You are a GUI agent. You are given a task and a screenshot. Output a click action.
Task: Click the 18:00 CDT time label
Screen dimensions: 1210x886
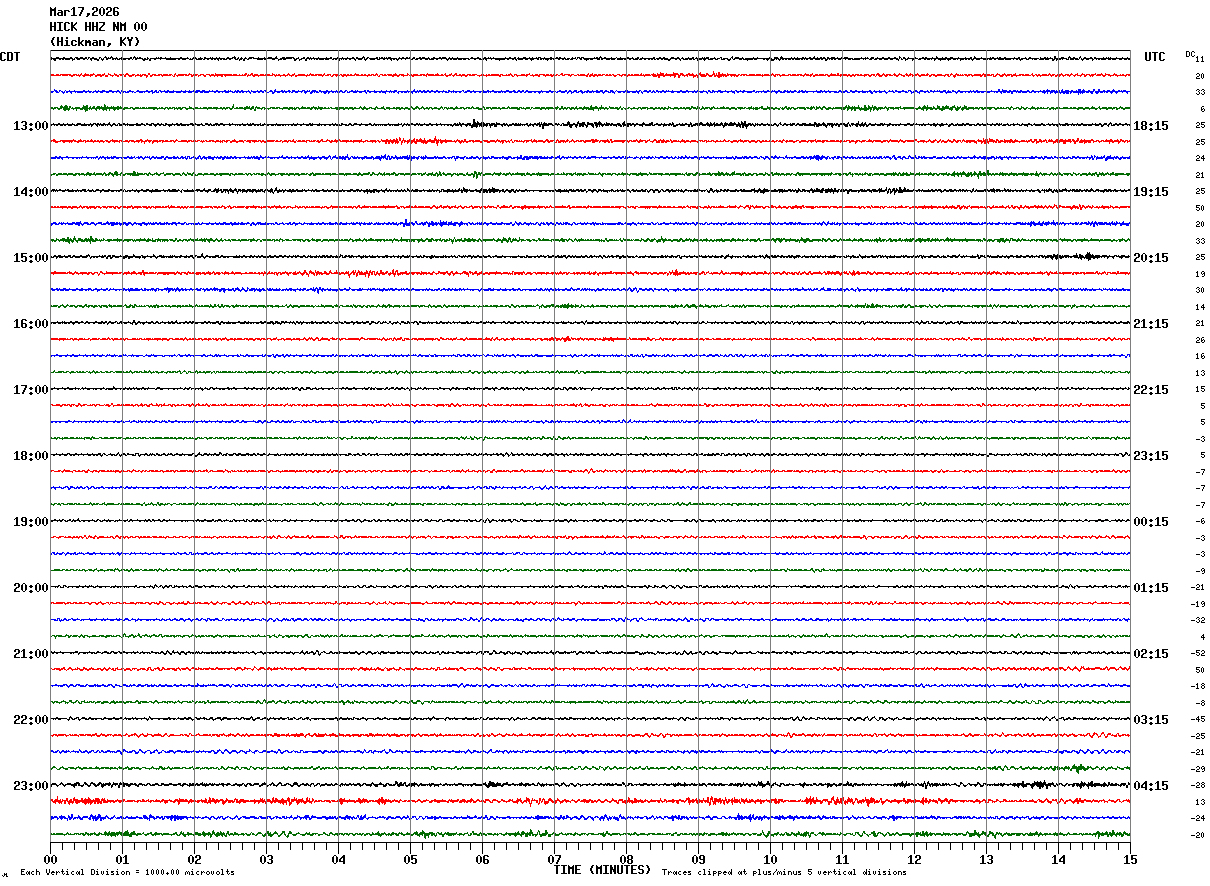point(30,456)
